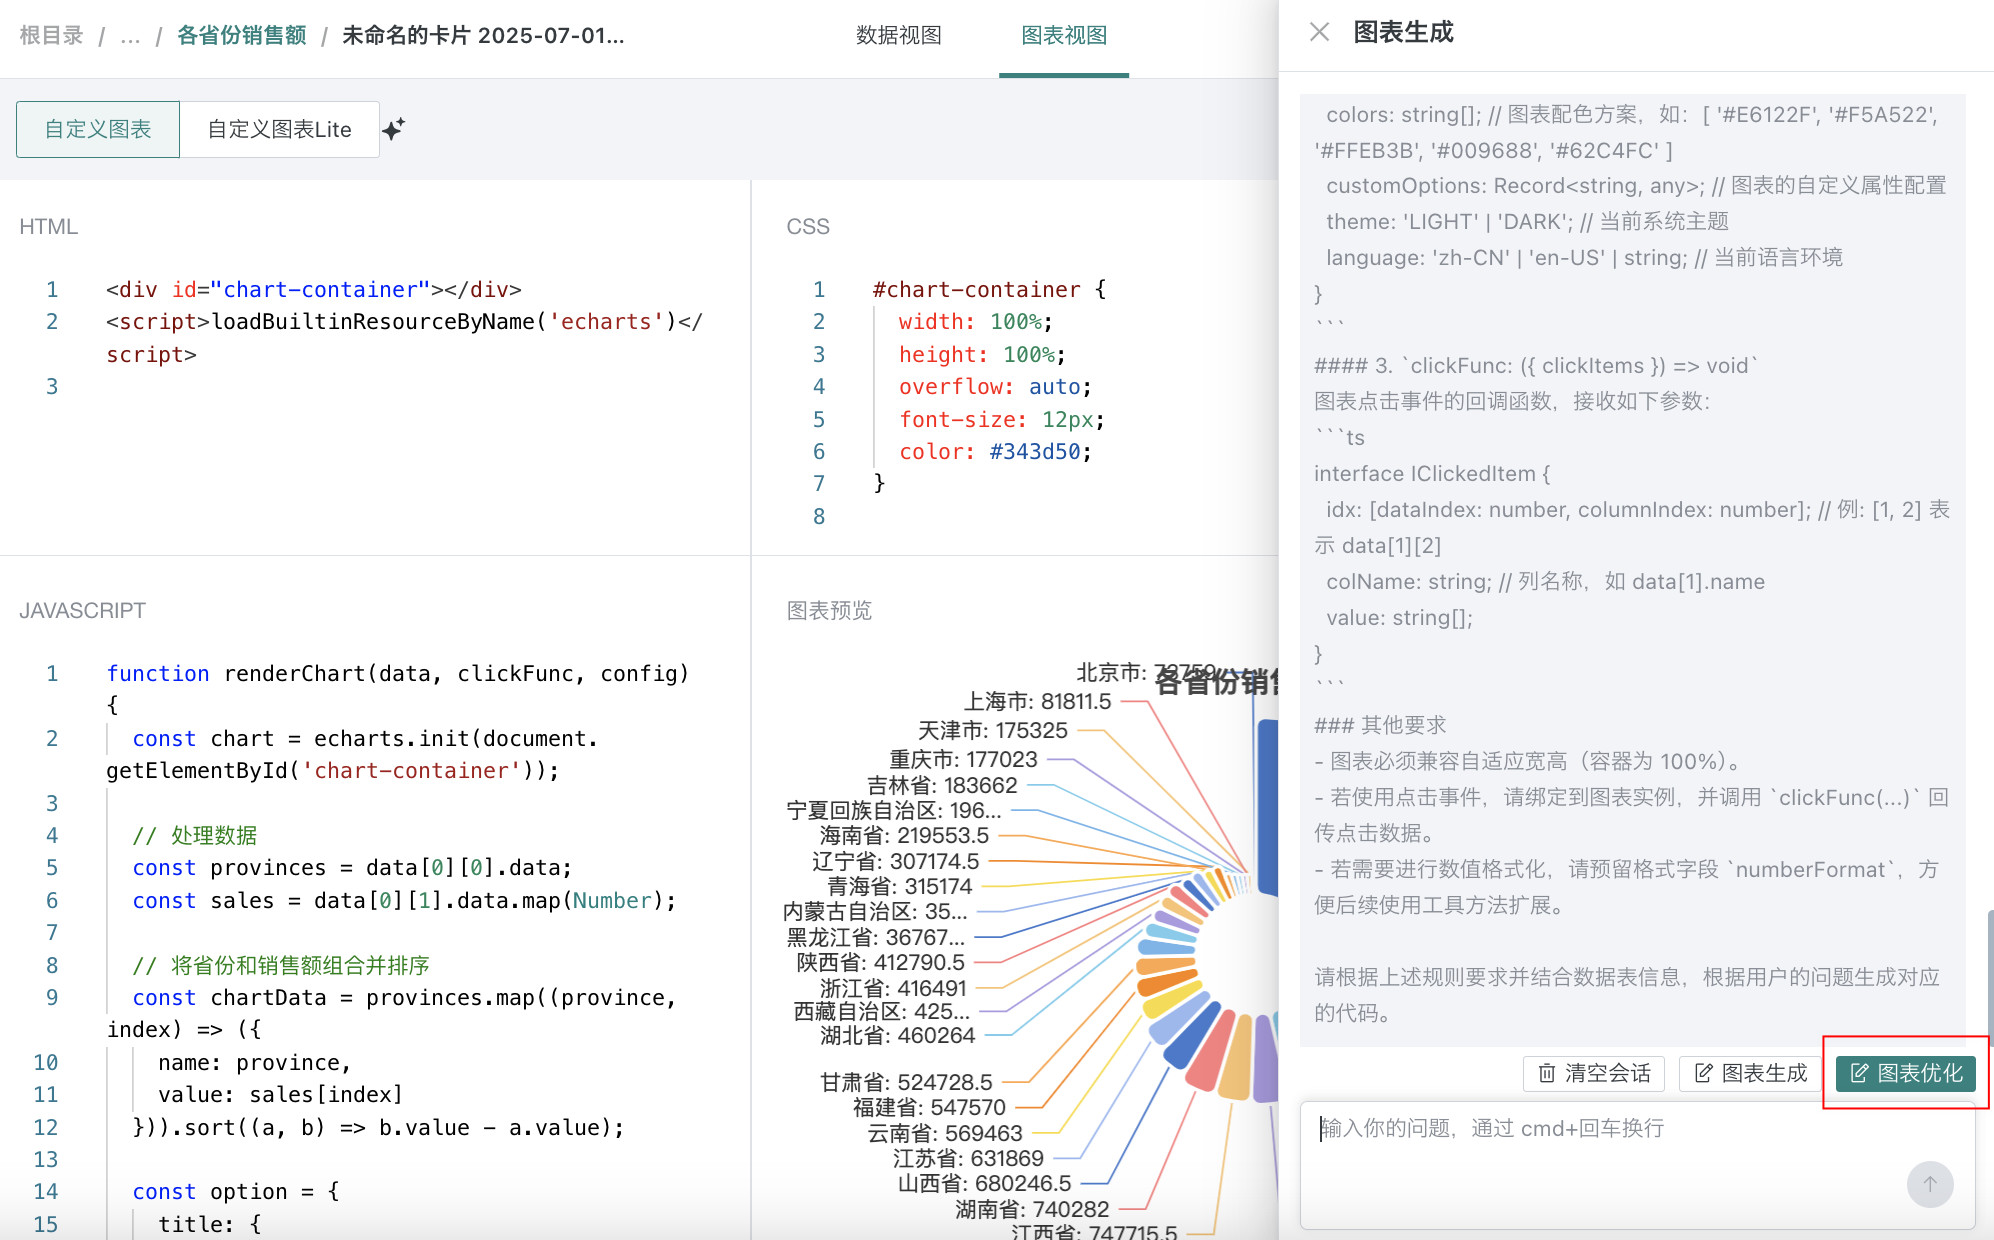Click chart label 湖北省: 460264
This screenshot has width=1994, height=1240.
(x=897, y=1035)
